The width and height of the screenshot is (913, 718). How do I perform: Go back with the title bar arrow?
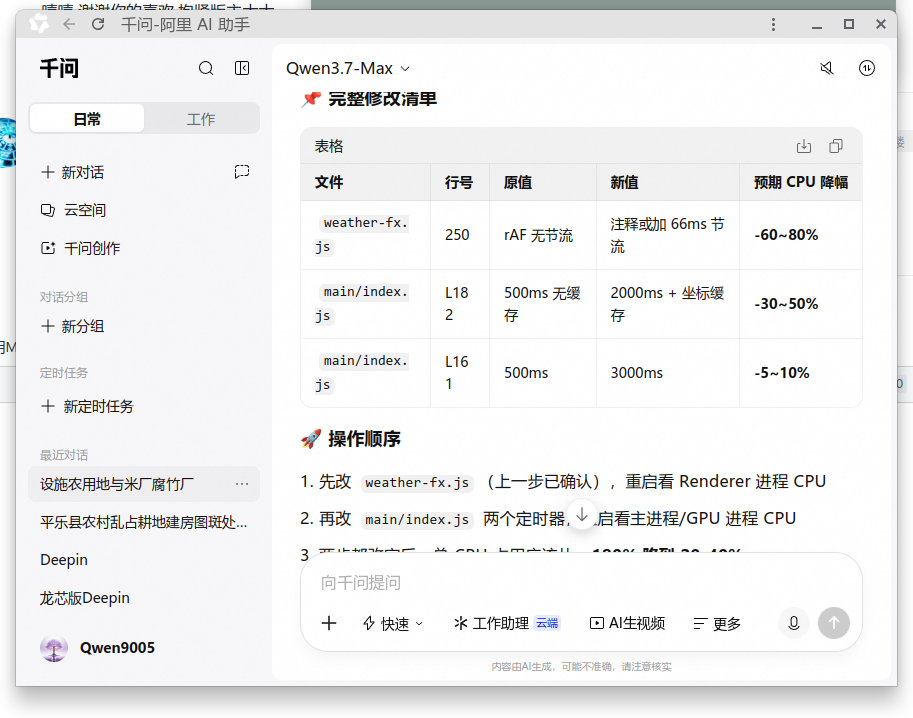[x=69, y=24]
